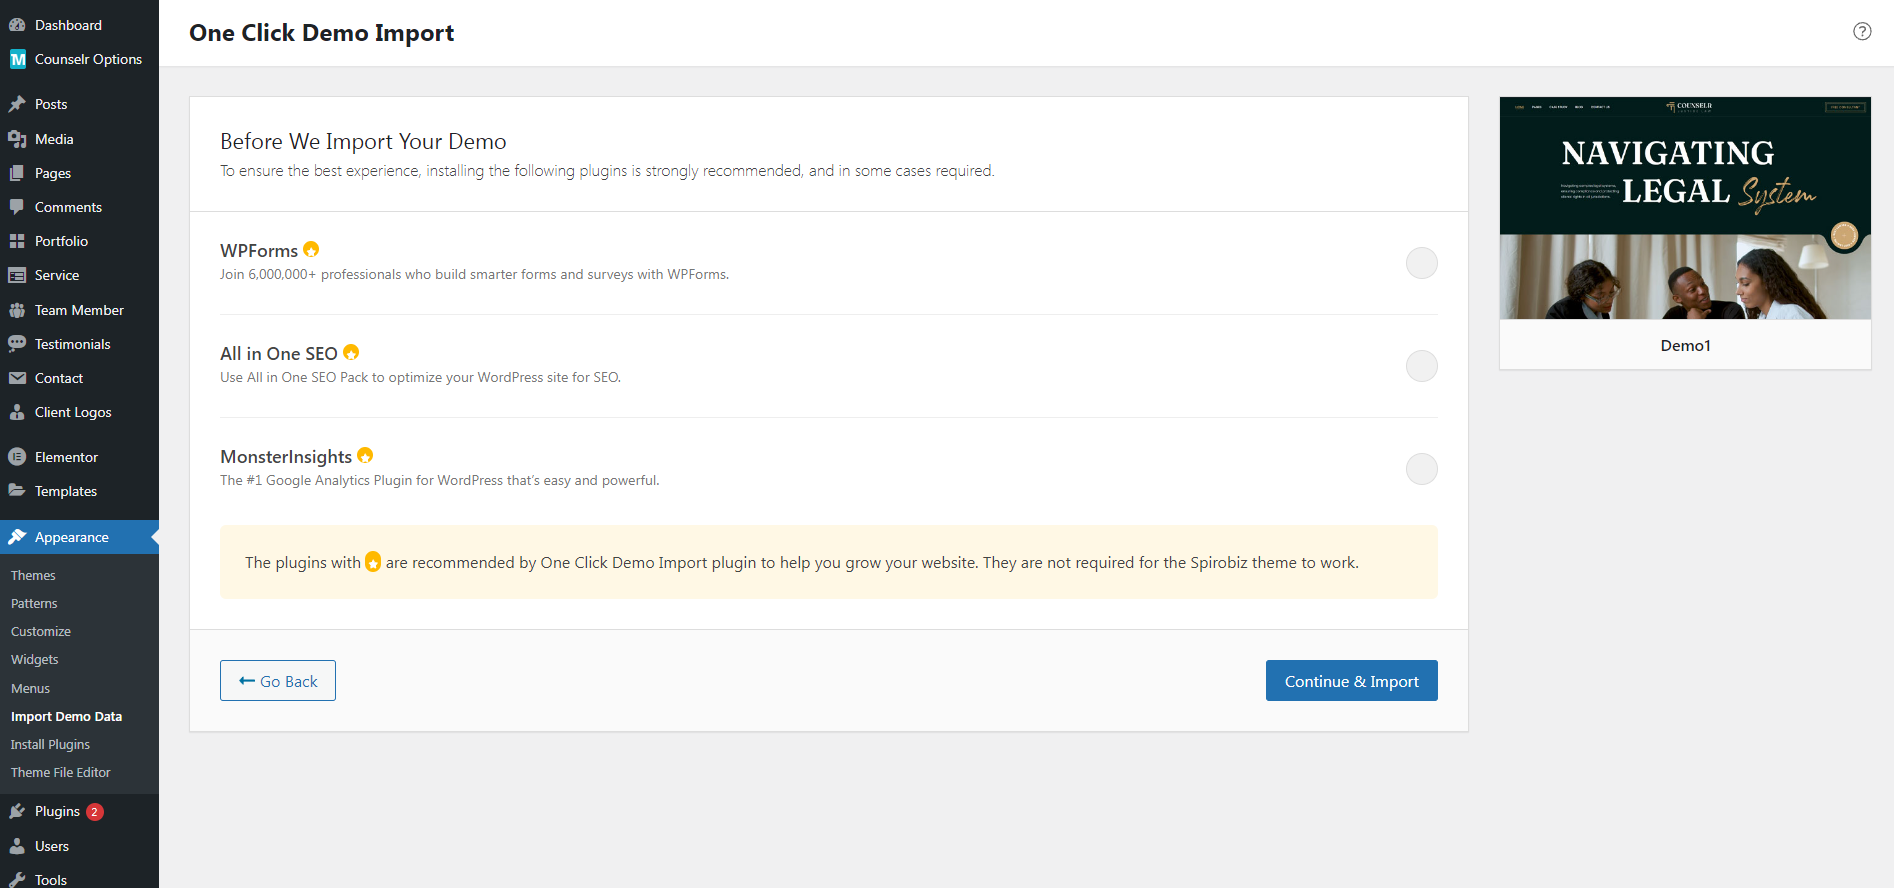Open the Users menu label
Image resolution: width=1894 pixels, height=888 pixels.
(x=52, y=846)
